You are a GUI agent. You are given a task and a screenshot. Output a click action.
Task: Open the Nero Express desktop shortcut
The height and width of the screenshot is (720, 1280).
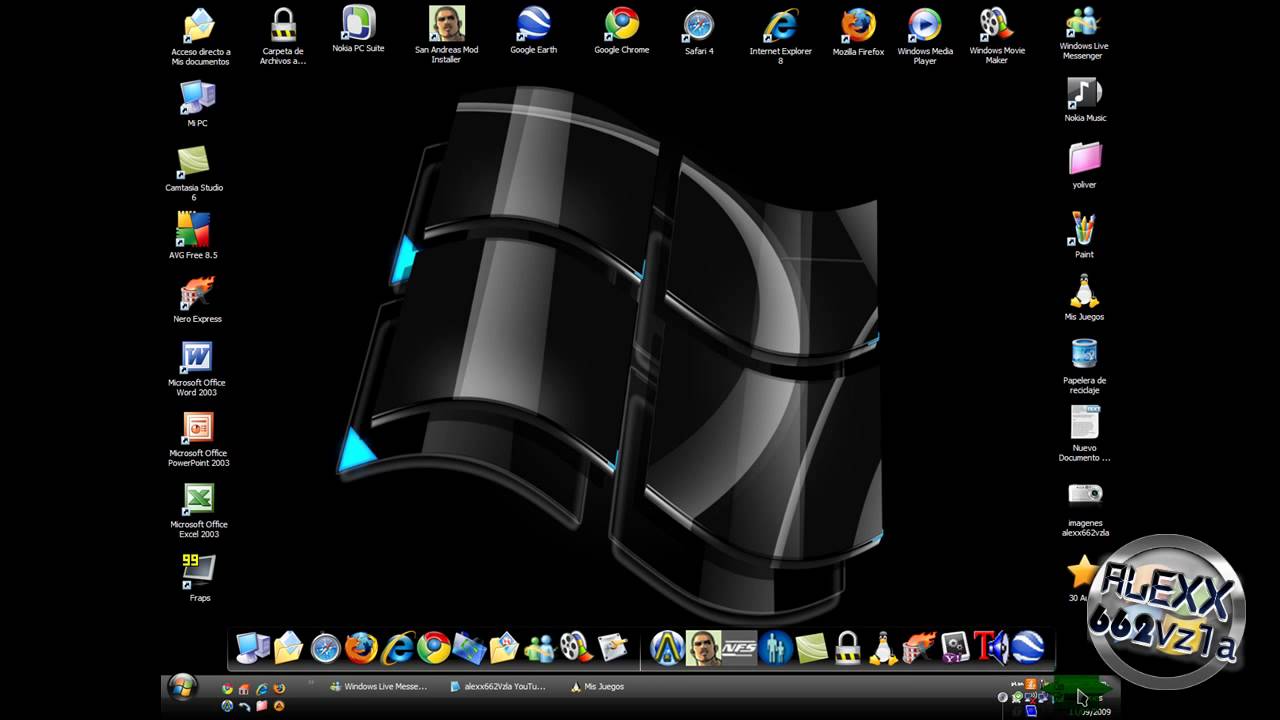(x=197, y=299)
